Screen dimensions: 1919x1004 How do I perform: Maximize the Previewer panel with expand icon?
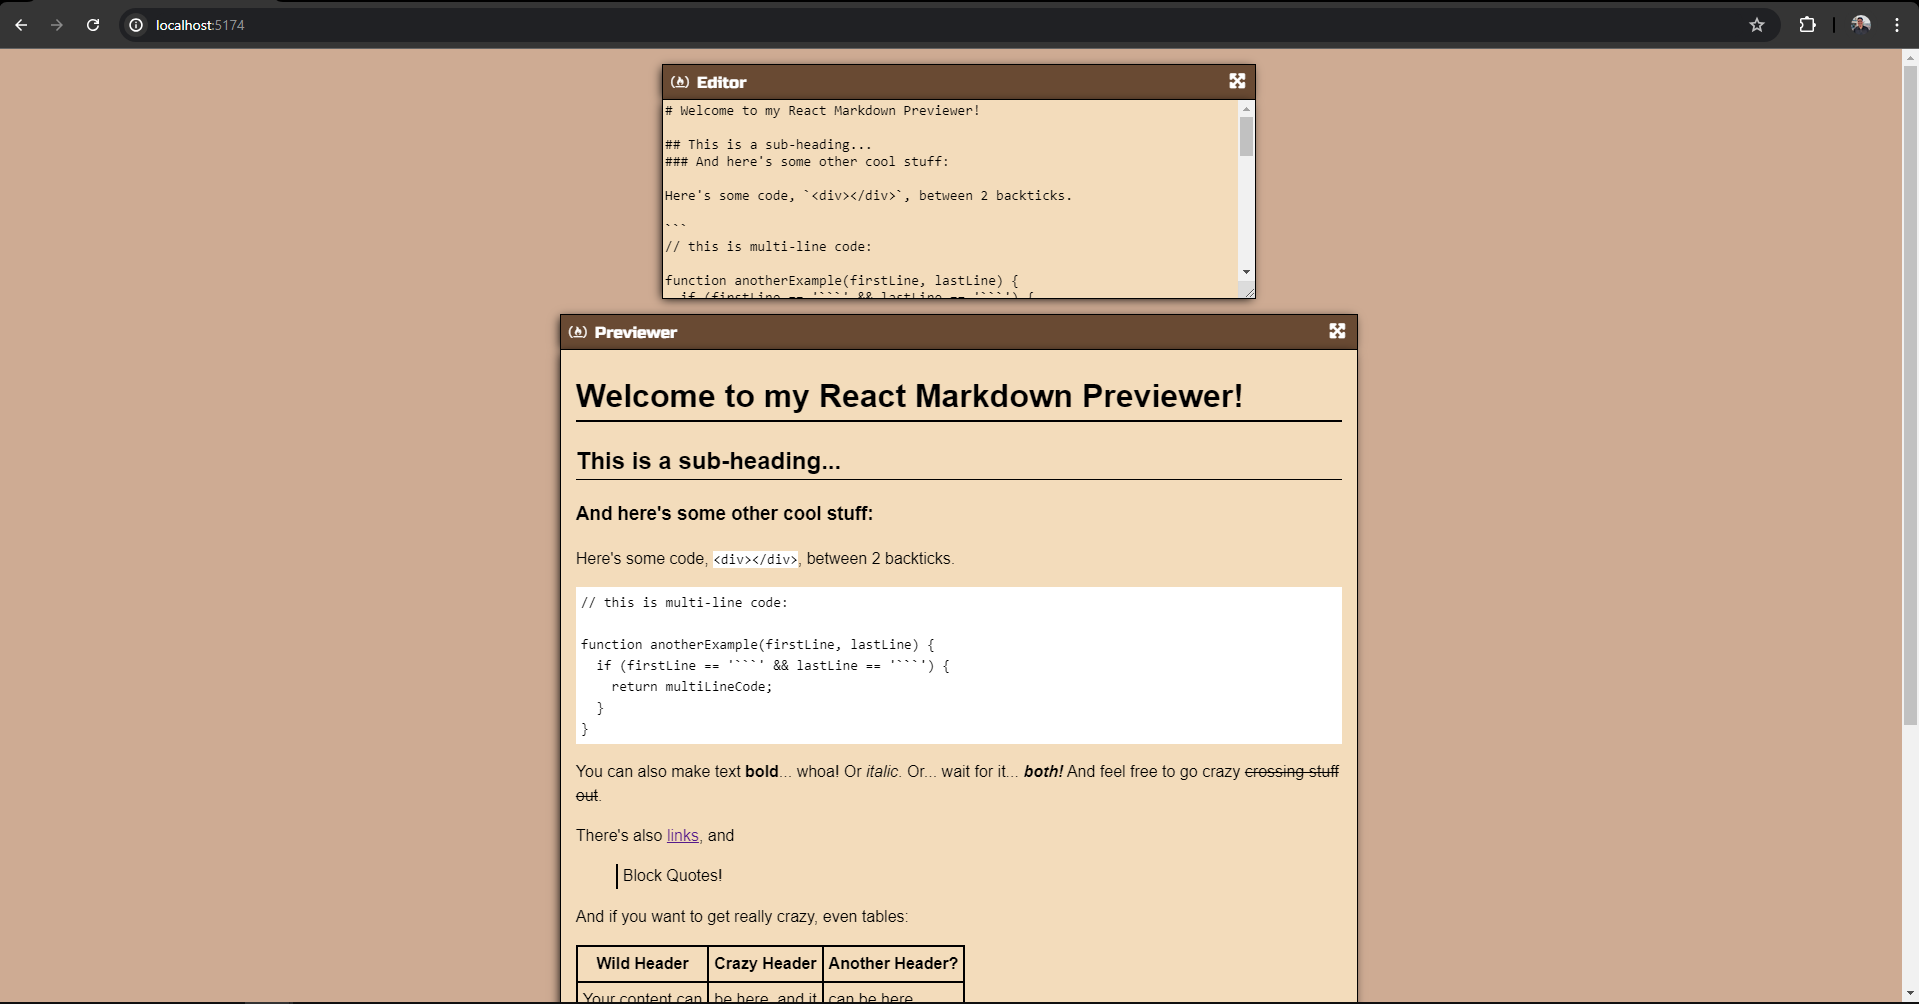point(1337,331)
